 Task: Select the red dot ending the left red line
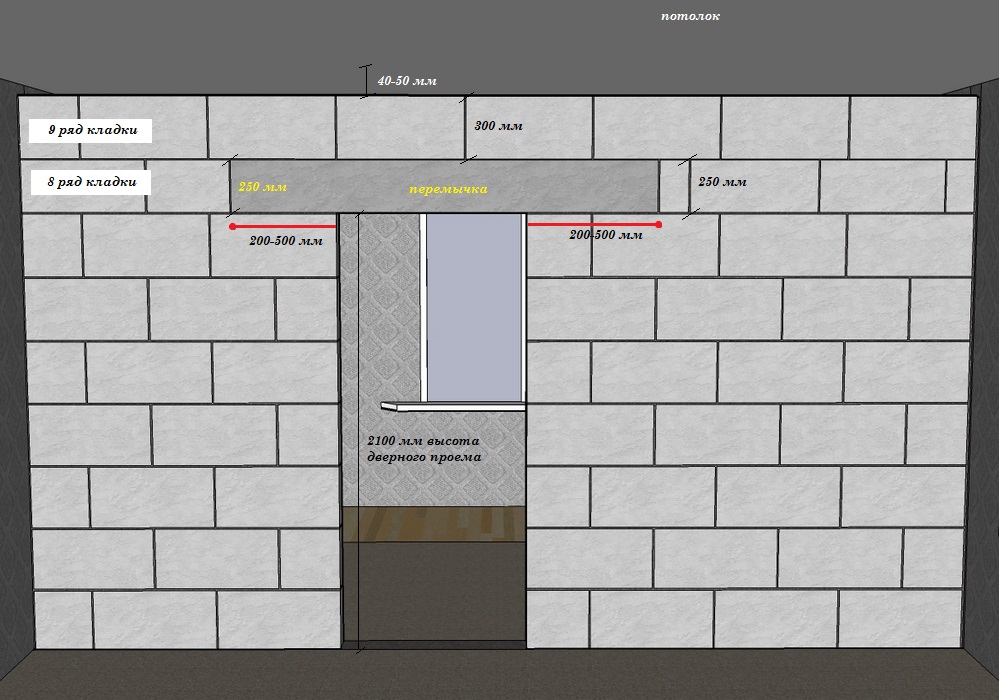tap(234, 227)
